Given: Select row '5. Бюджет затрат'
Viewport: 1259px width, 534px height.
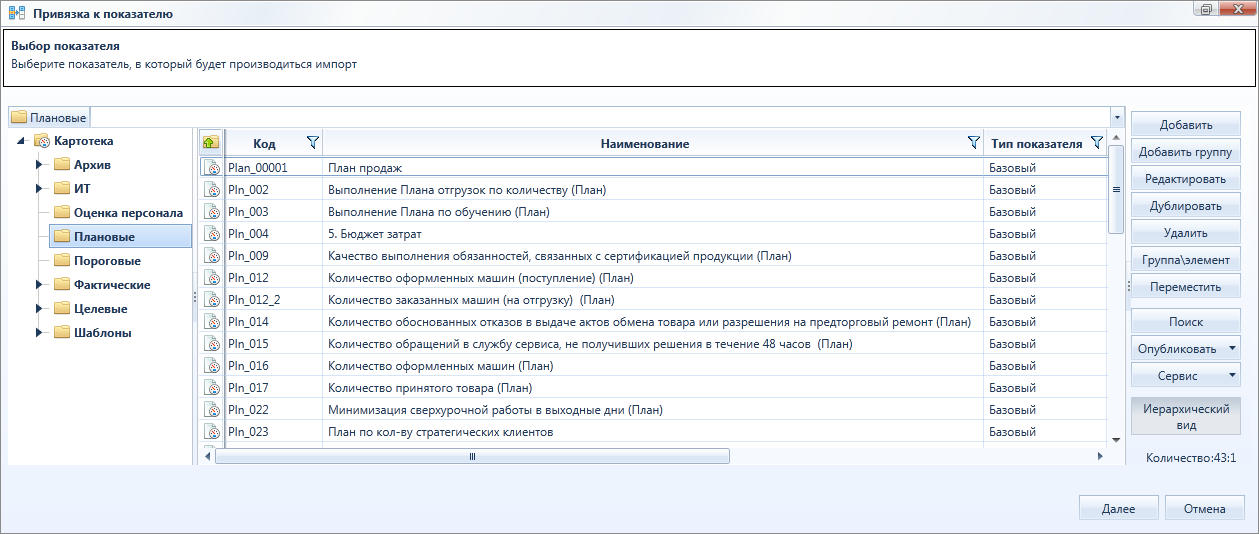Looking at the screenshot, I should [654, 233].
